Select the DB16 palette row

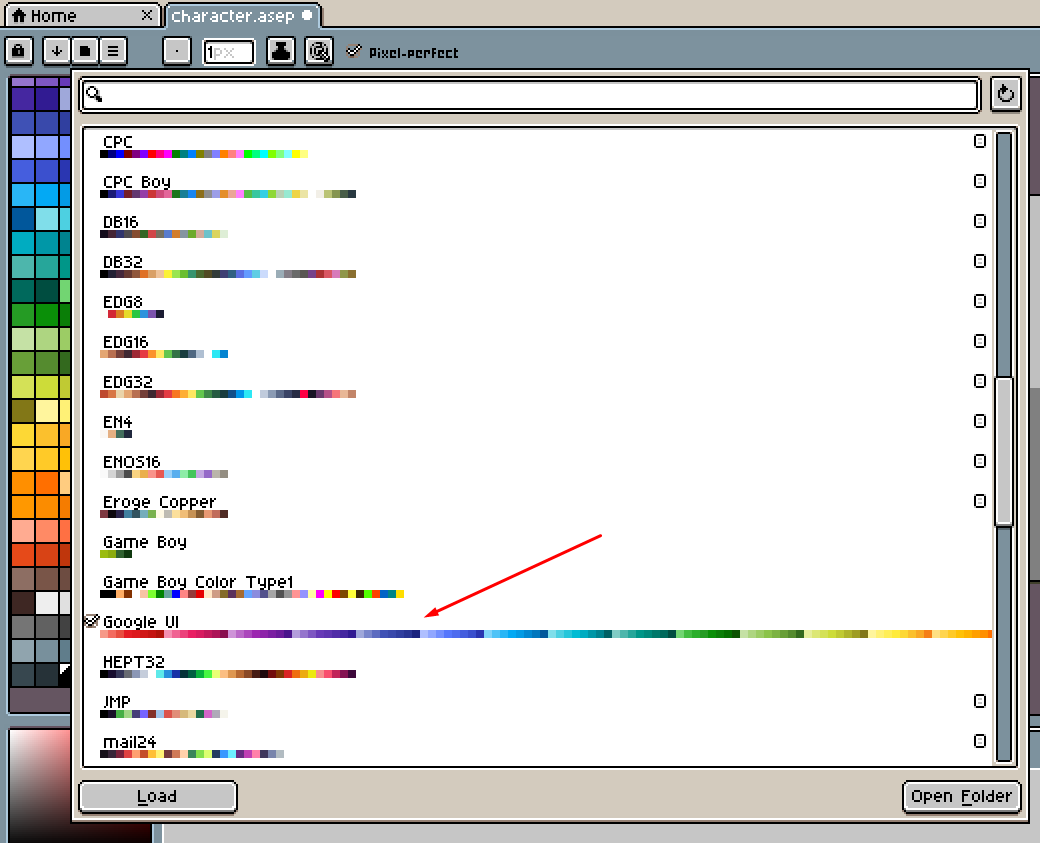pyautogui.click(x=537, y=227)
